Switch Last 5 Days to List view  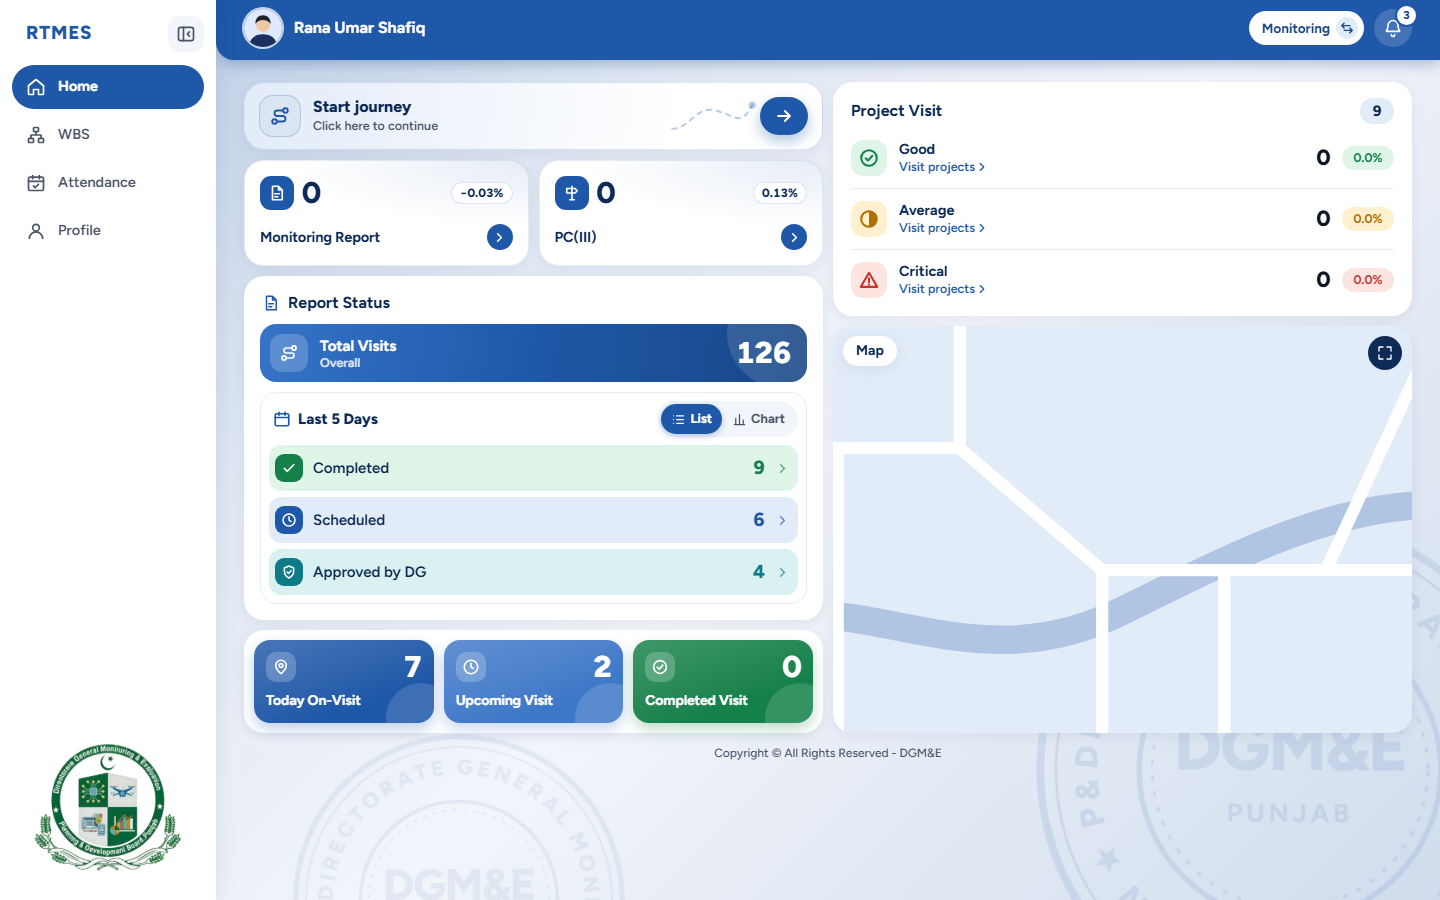[x=691, y=419]
